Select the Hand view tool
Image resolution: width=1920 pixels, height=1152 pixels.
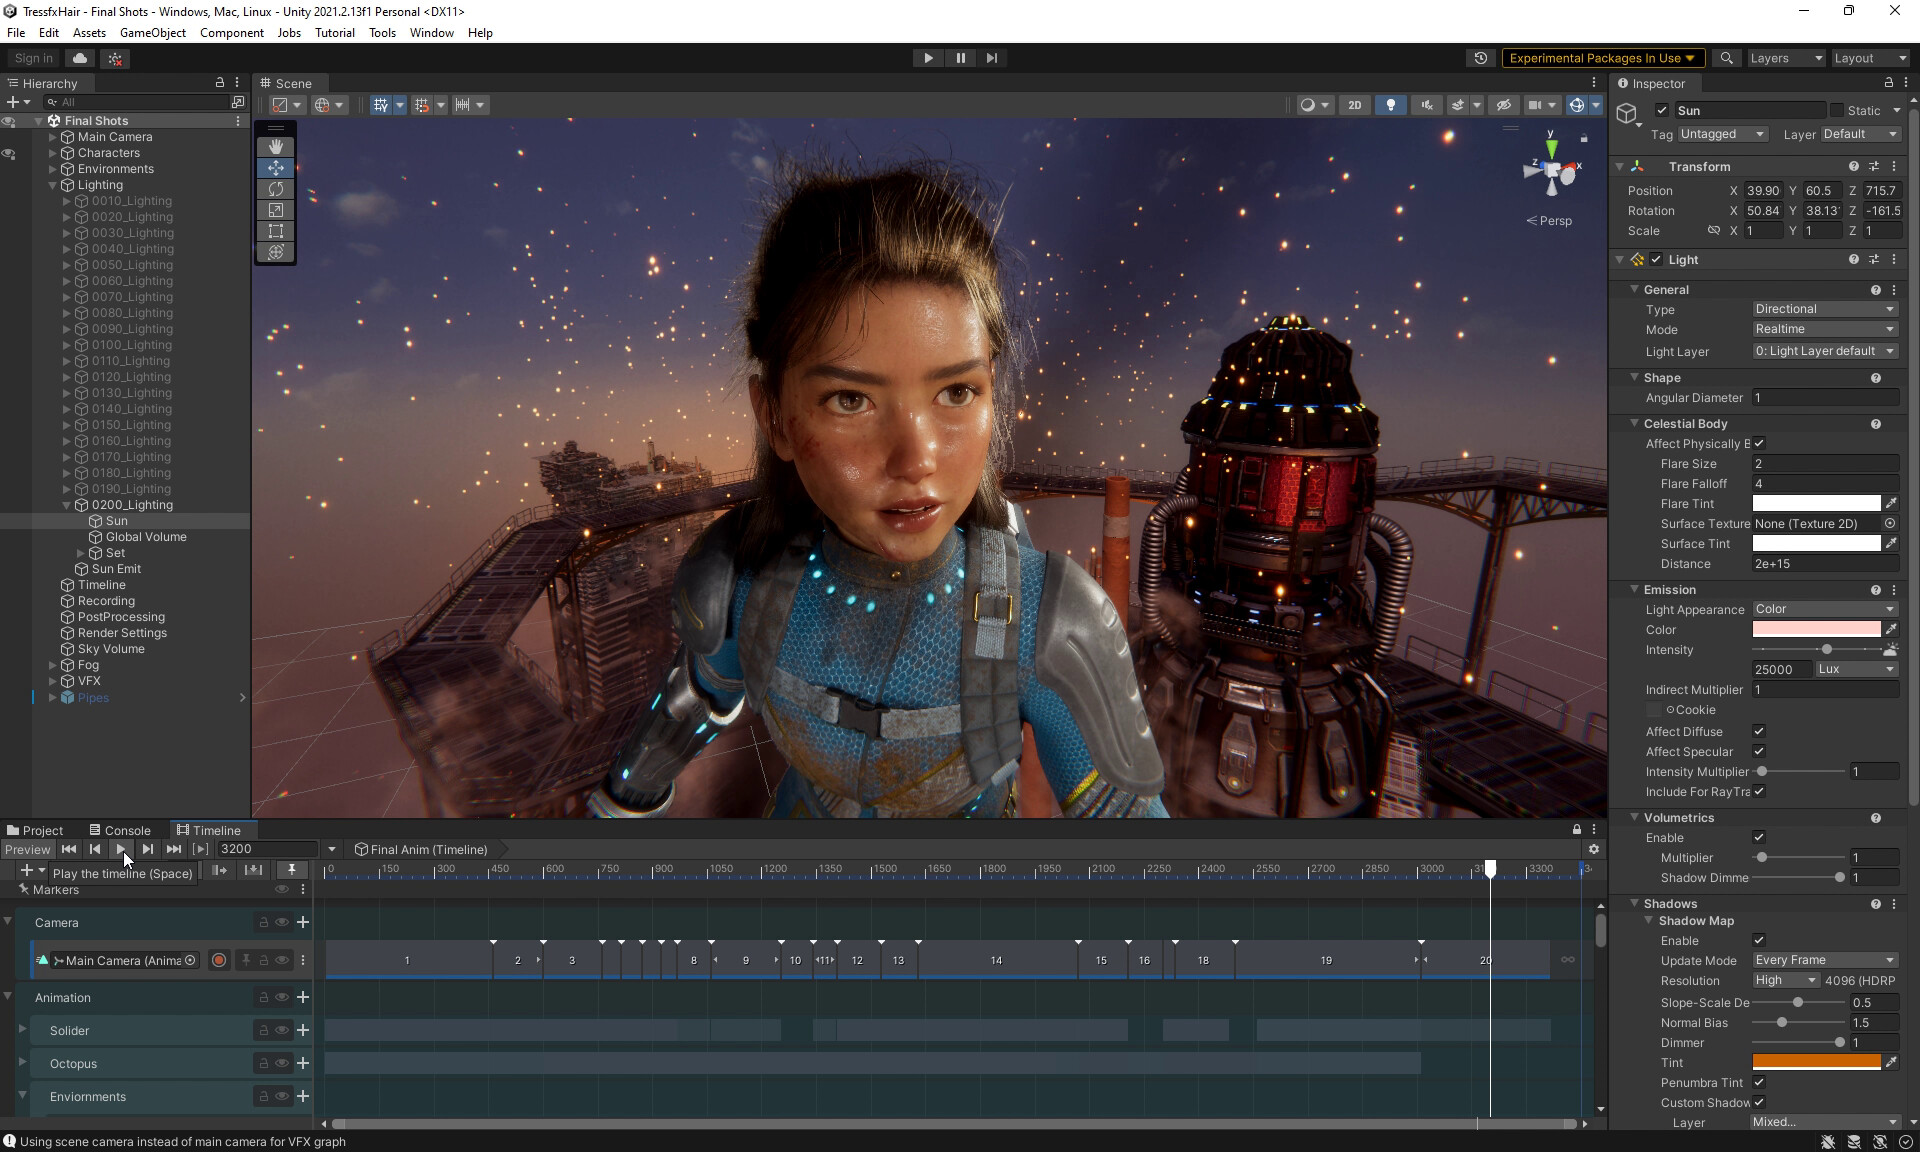(x=276, y=147)
